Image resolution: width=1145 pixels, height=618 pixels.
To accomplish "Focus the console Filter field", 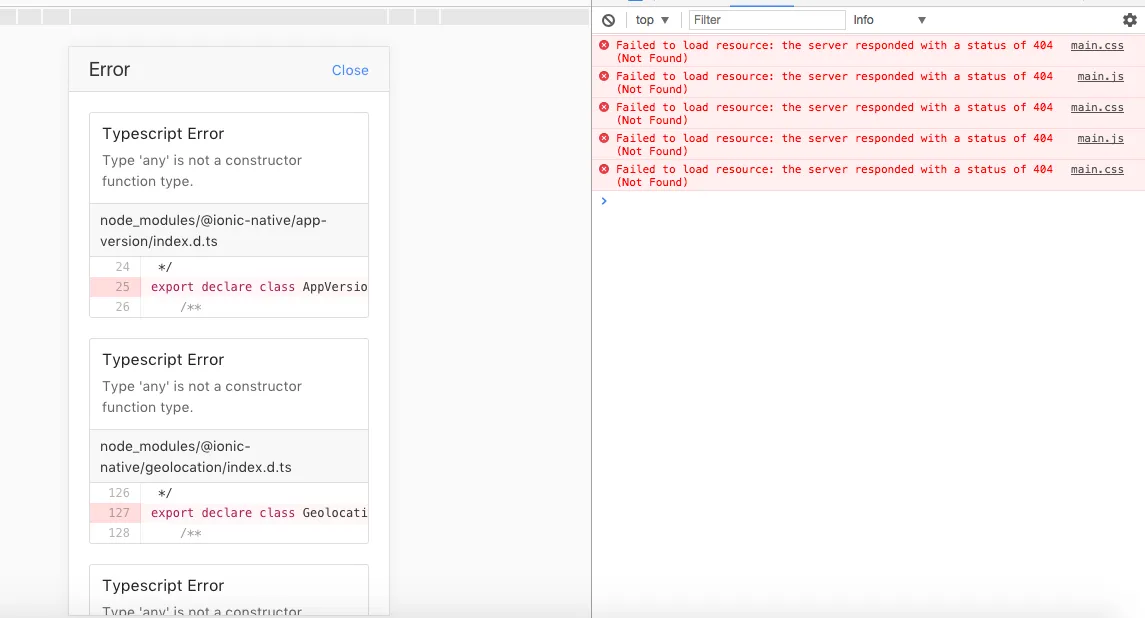I will click(767, 20).
